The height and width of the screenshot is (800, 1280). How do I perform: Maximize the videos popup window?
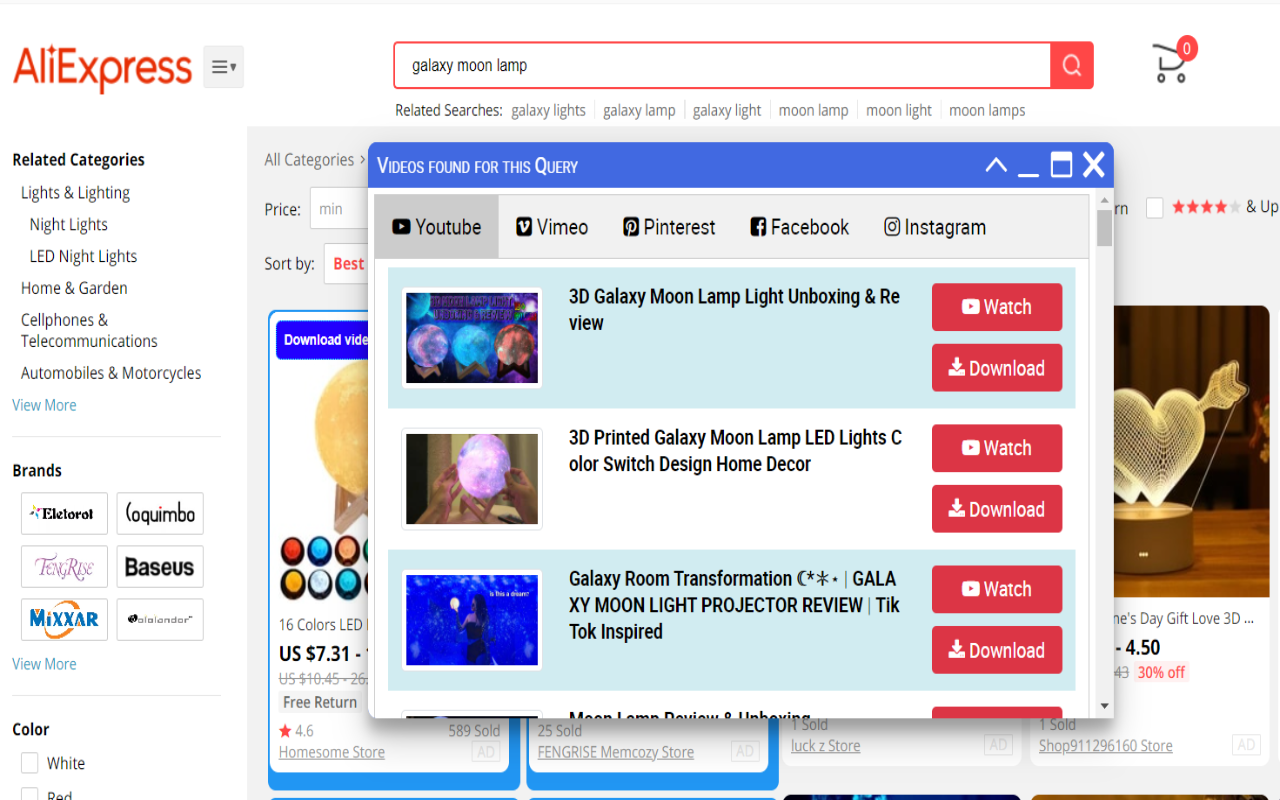tap(1061, 165)
